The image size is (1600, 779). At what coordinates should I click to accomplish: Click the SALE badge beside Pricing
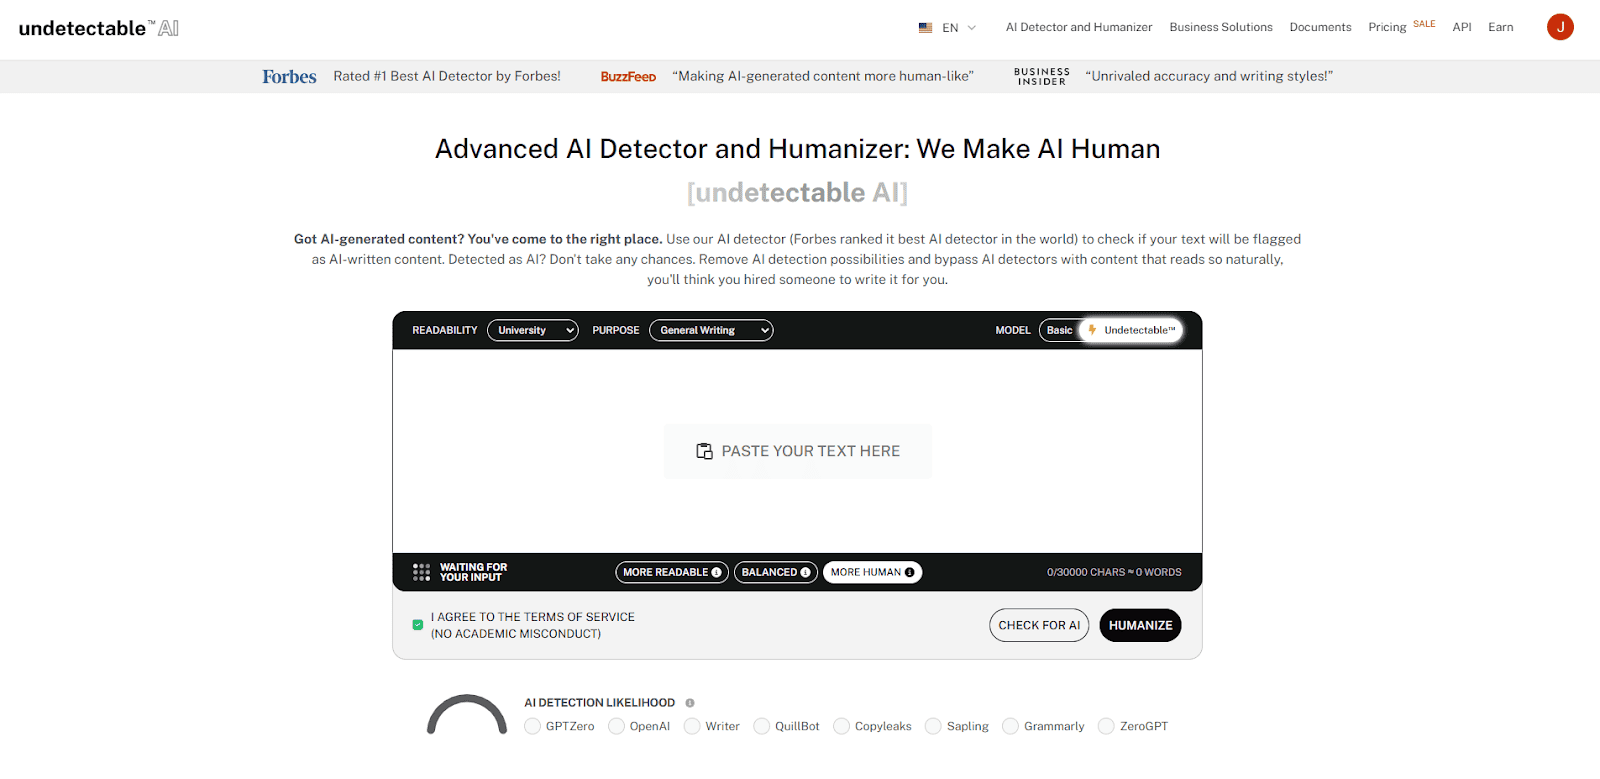coord(1424,24)
